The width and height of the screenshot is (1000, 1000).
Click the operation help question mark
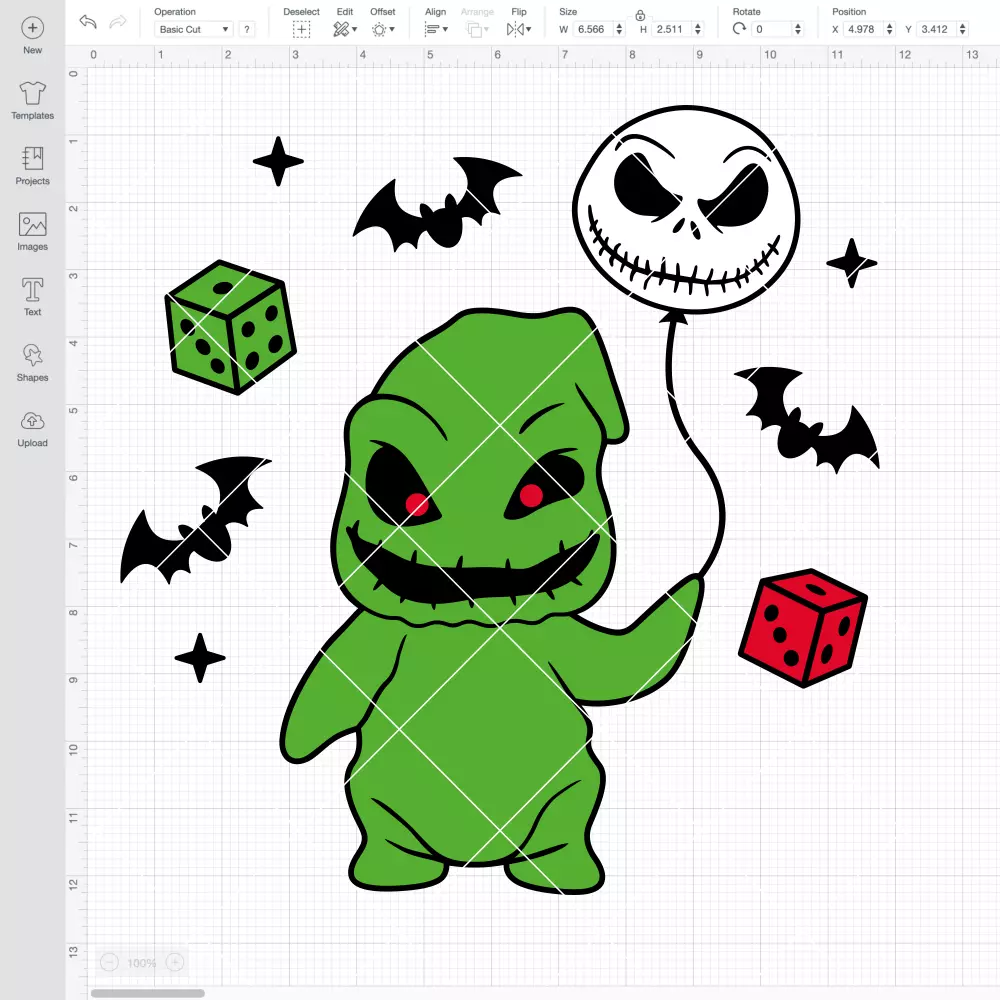247,29
